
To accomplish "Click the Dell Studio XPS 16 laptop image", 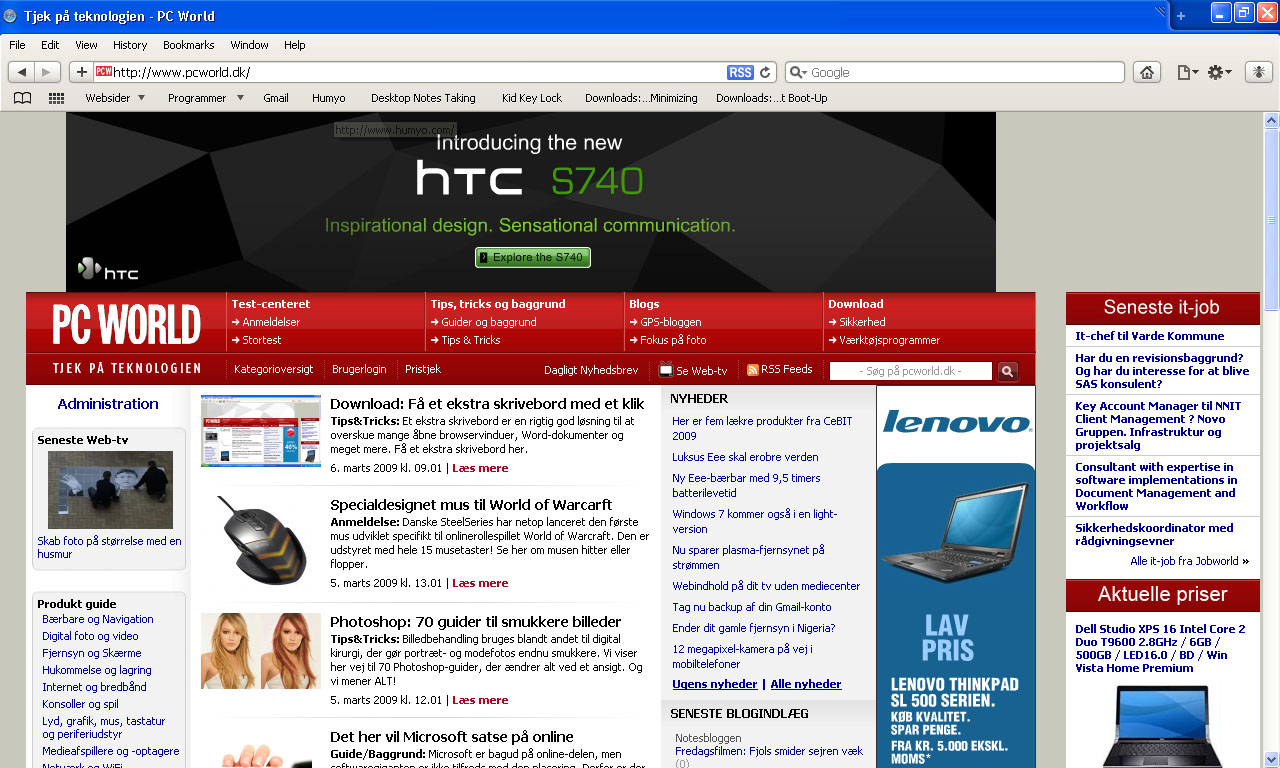I will pyautogui.click(x=1163, y=726).
